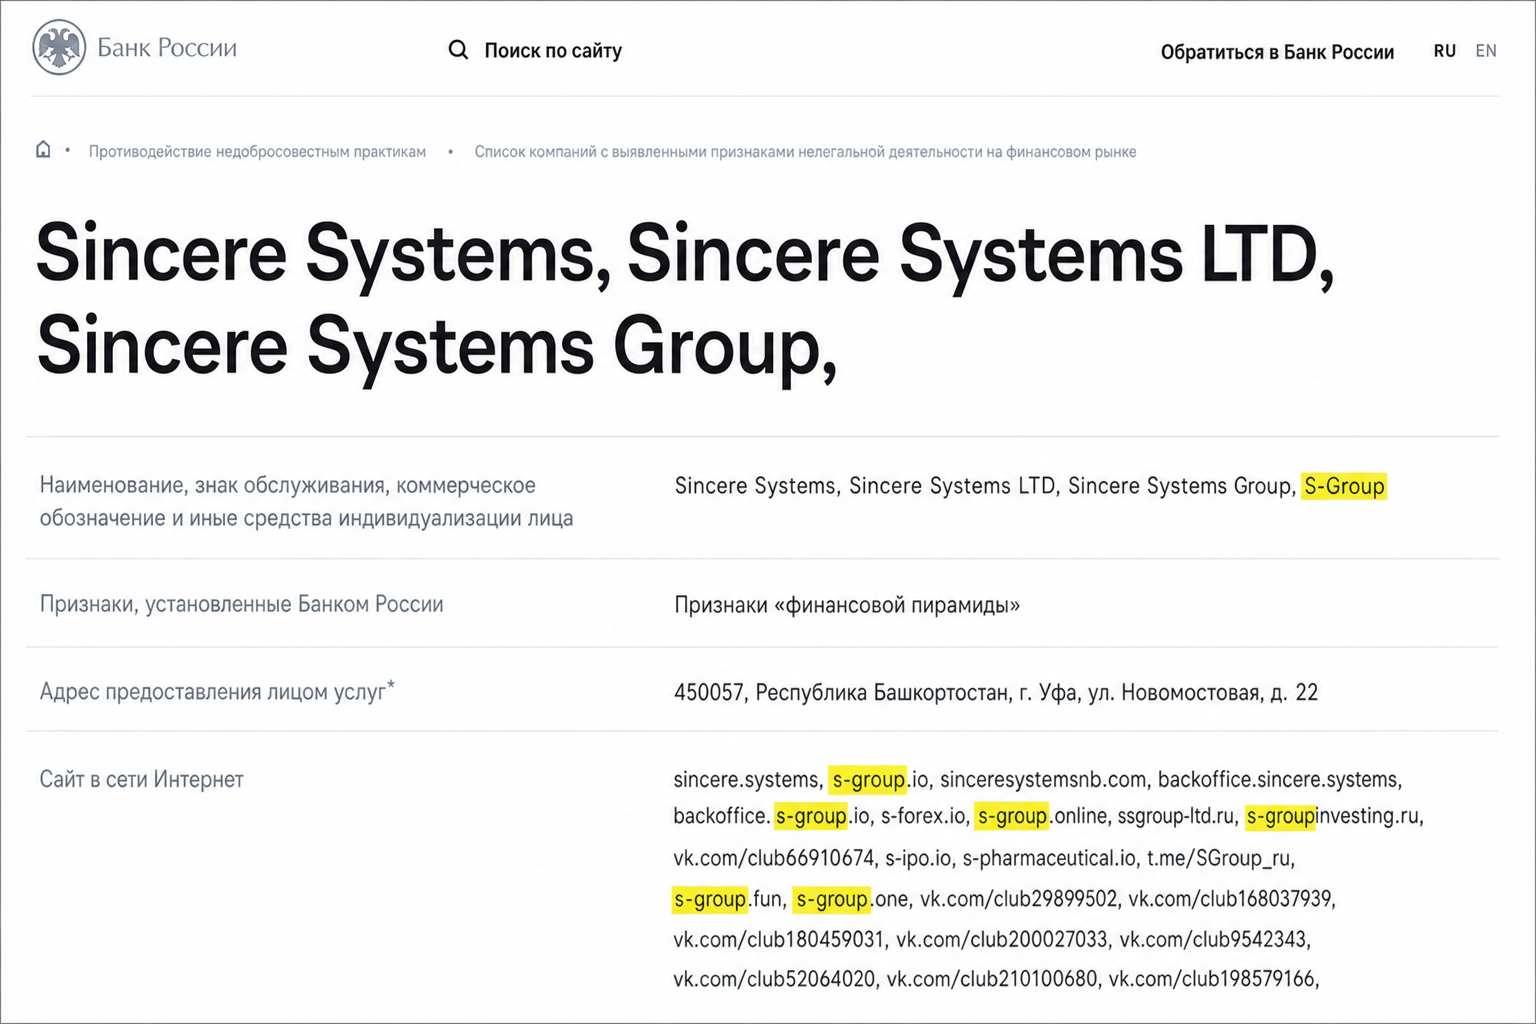Switch language to RU
This screenshot has height=1024, width=1536.
(1444, 51)
